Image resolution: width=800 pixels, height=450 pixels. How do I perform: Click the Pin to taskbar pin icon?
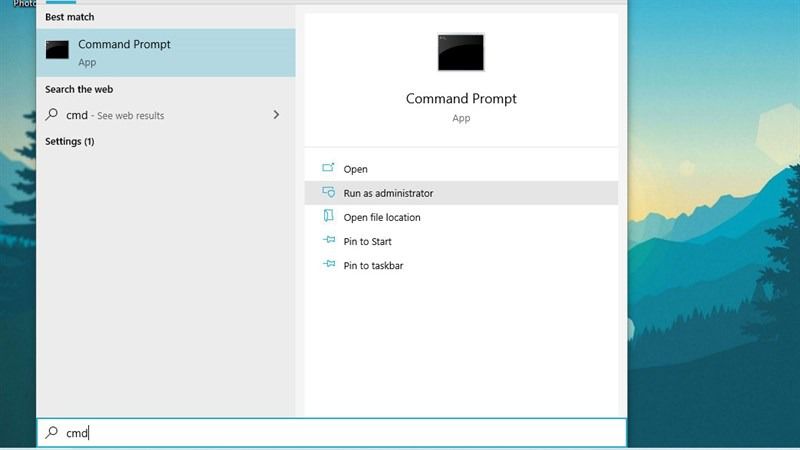coord(329,264)
